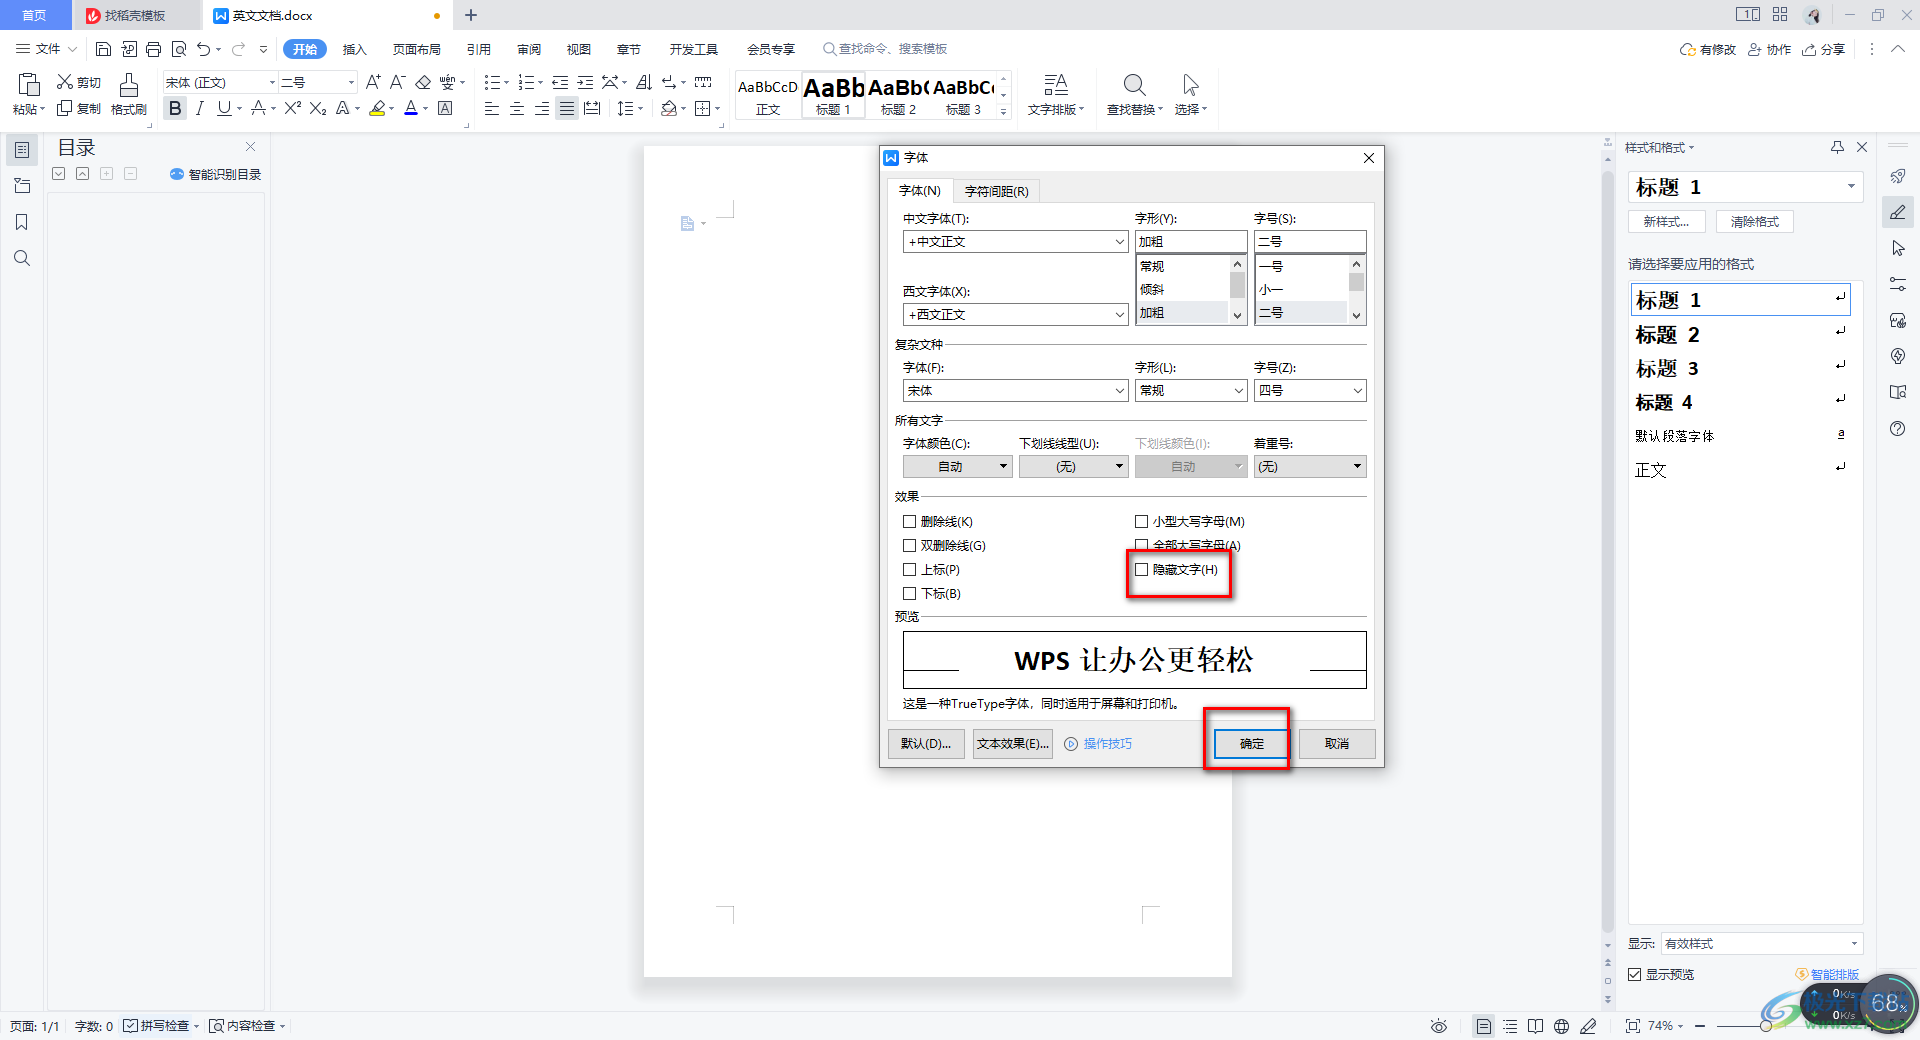Enable the Small caps (小型大写字母) checkbox
1920x1040 pixels.
click(1142, 521)
